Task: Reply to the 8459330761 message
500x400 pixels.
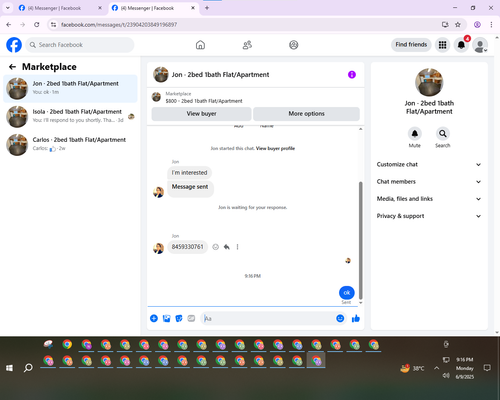Action: coord(227,247)
